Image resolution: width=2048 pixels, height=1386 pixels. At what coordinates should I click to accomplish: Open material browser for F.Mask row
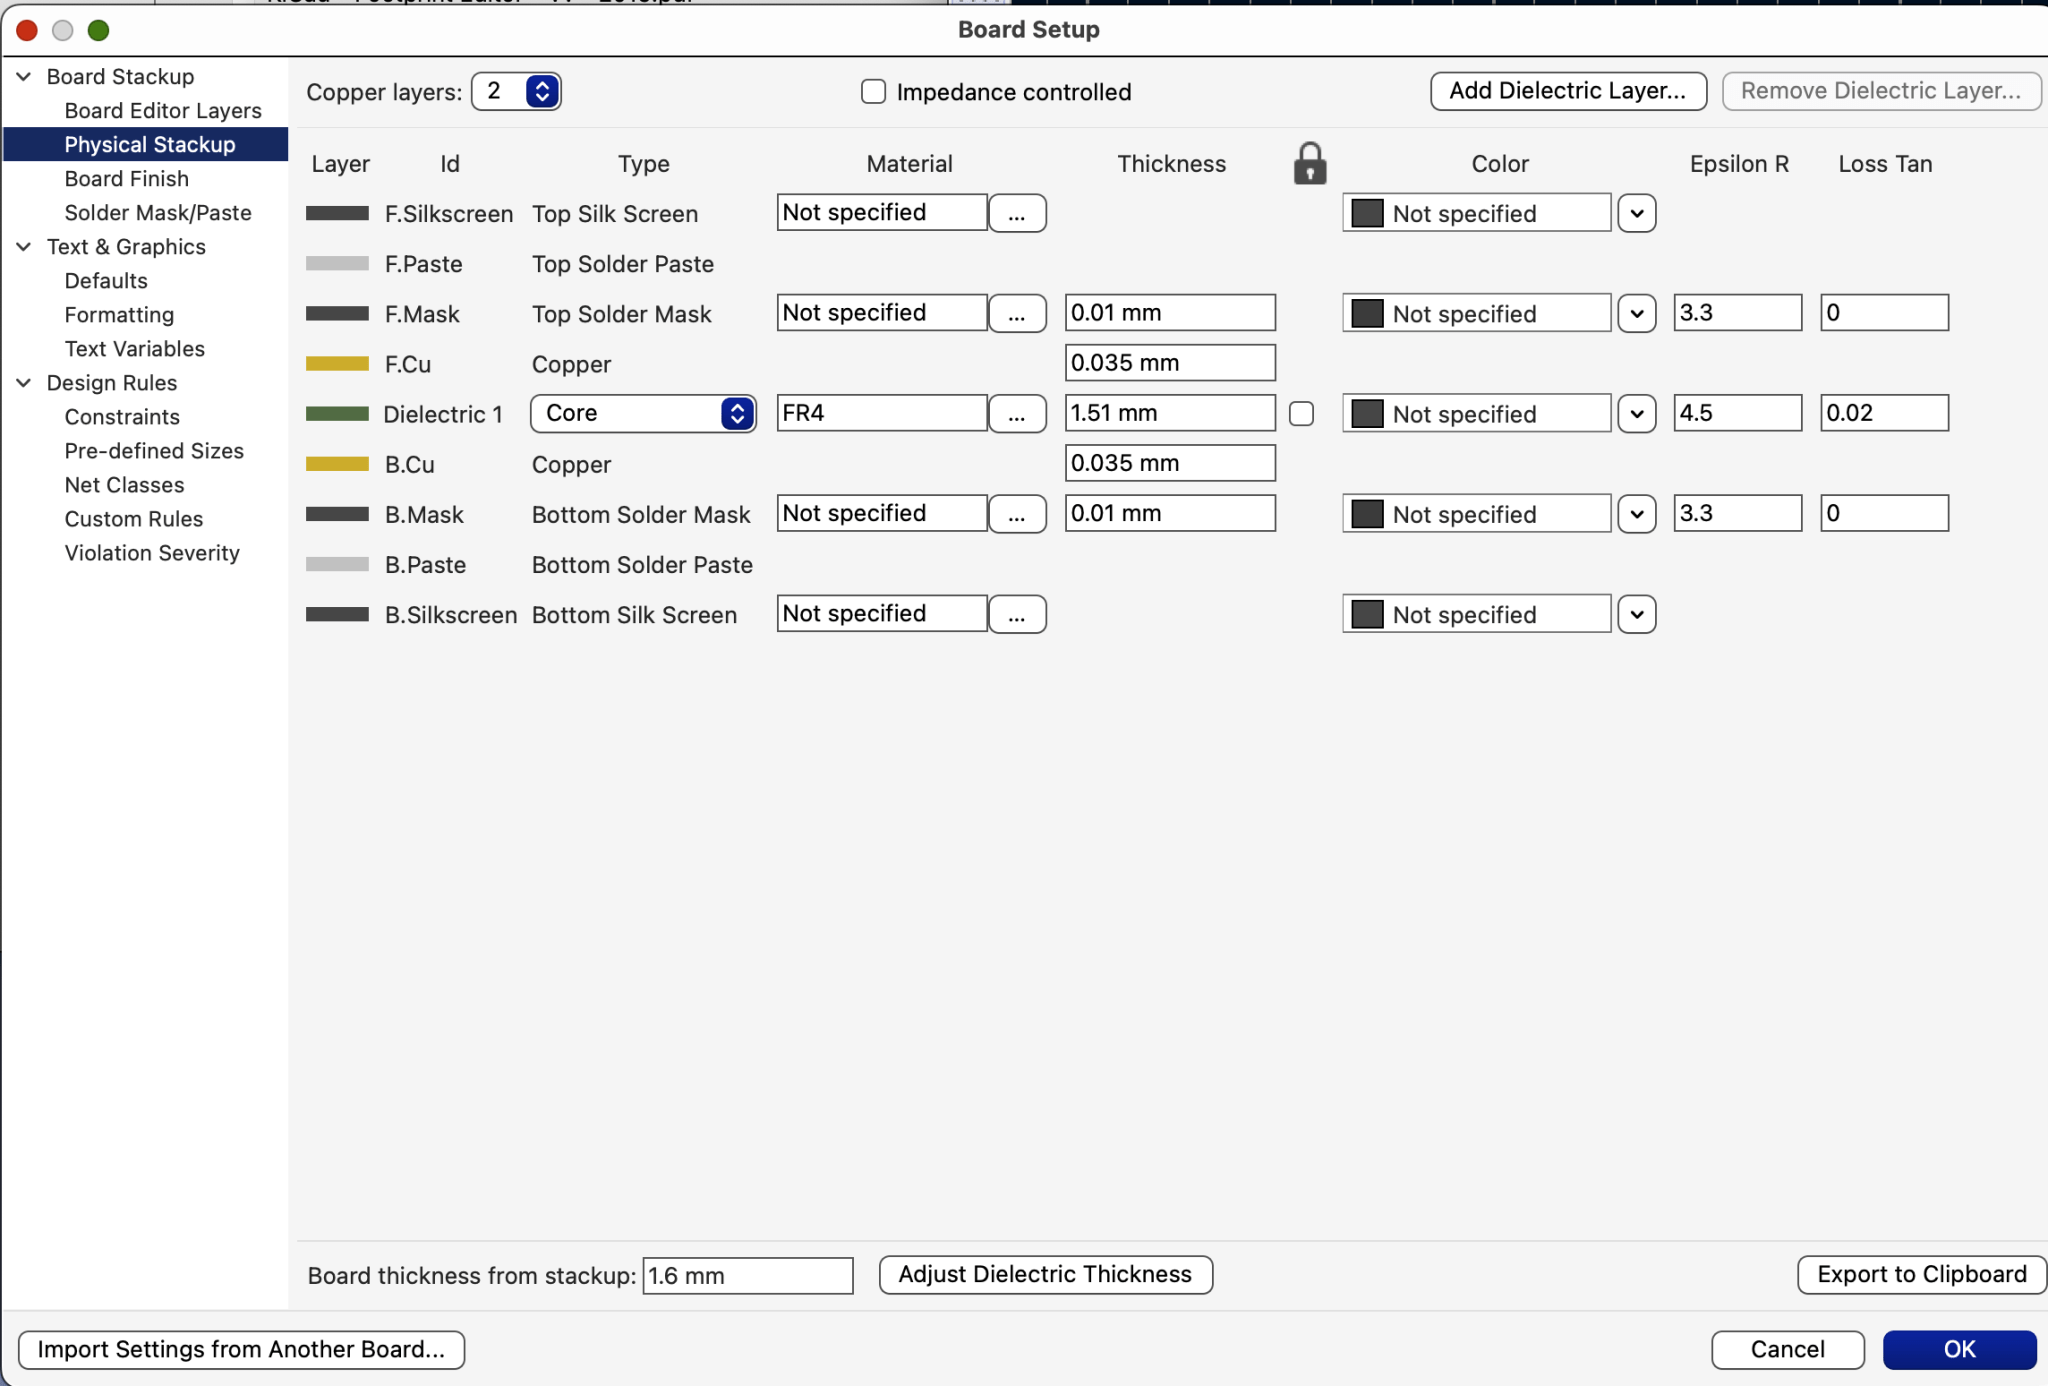pyautogui.click(x=1017, y=313)
